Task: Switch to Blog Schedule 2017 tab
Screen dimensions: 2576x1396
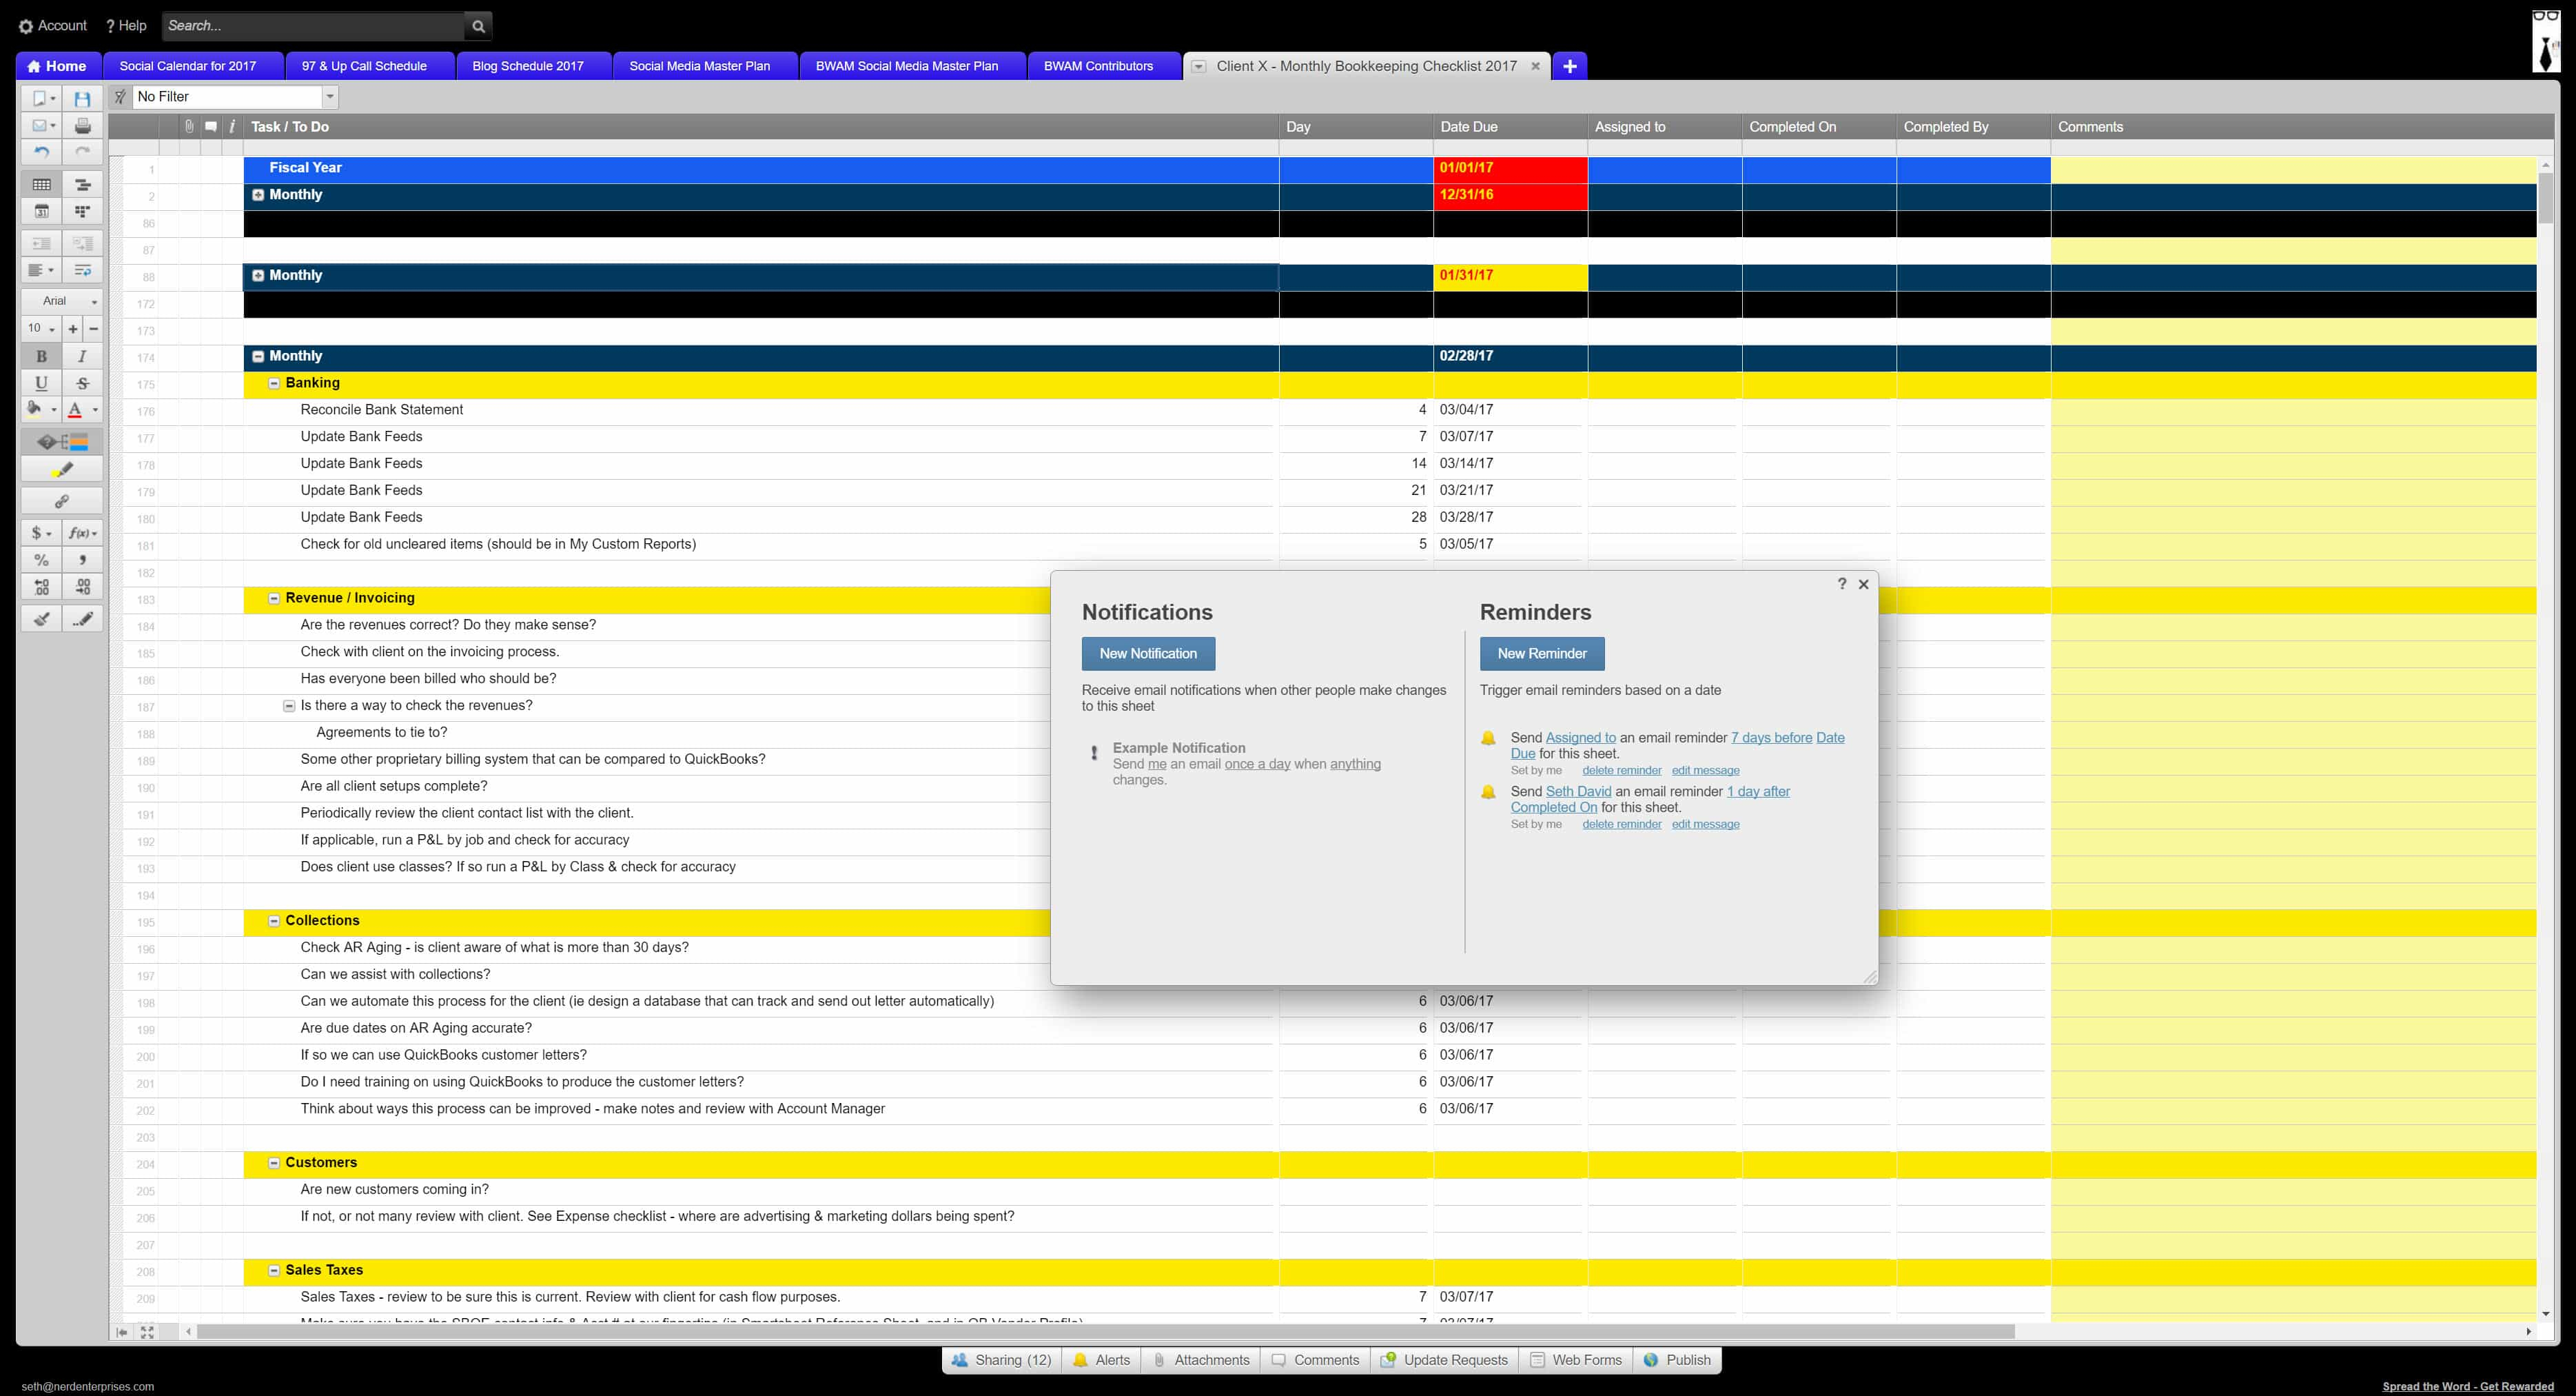Action: (x=527, y=66)
